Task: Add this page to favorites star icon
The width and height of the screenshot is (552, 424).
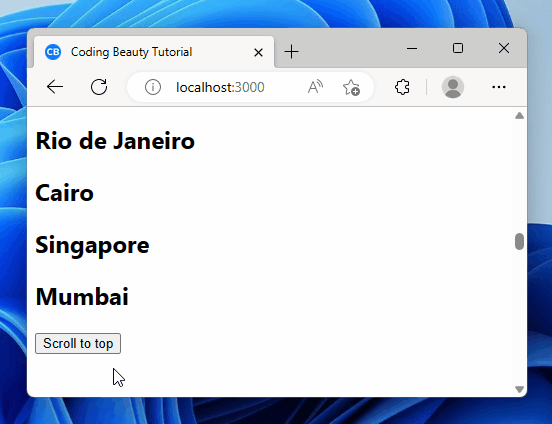Action: pyautogui.click(x=351, y=87)
